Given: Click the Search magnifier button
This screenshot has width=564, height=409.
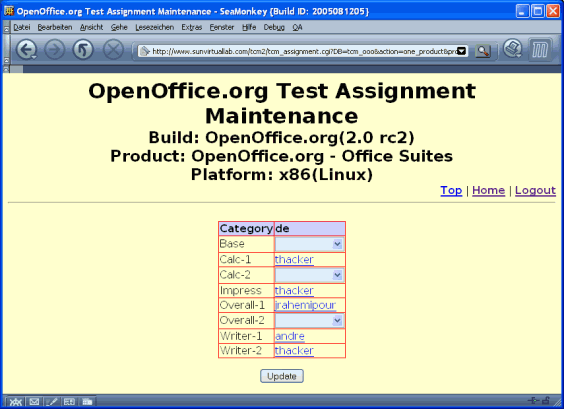Looking at the screenshot, I should tap(483, 51).
